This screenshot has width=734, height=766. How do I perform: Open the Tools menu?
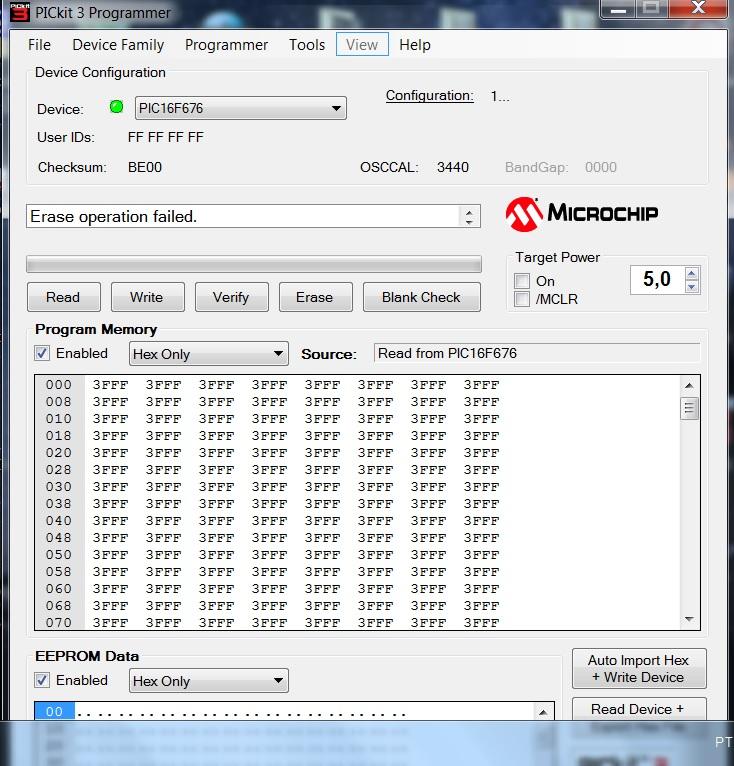click(x=307, y=45)
